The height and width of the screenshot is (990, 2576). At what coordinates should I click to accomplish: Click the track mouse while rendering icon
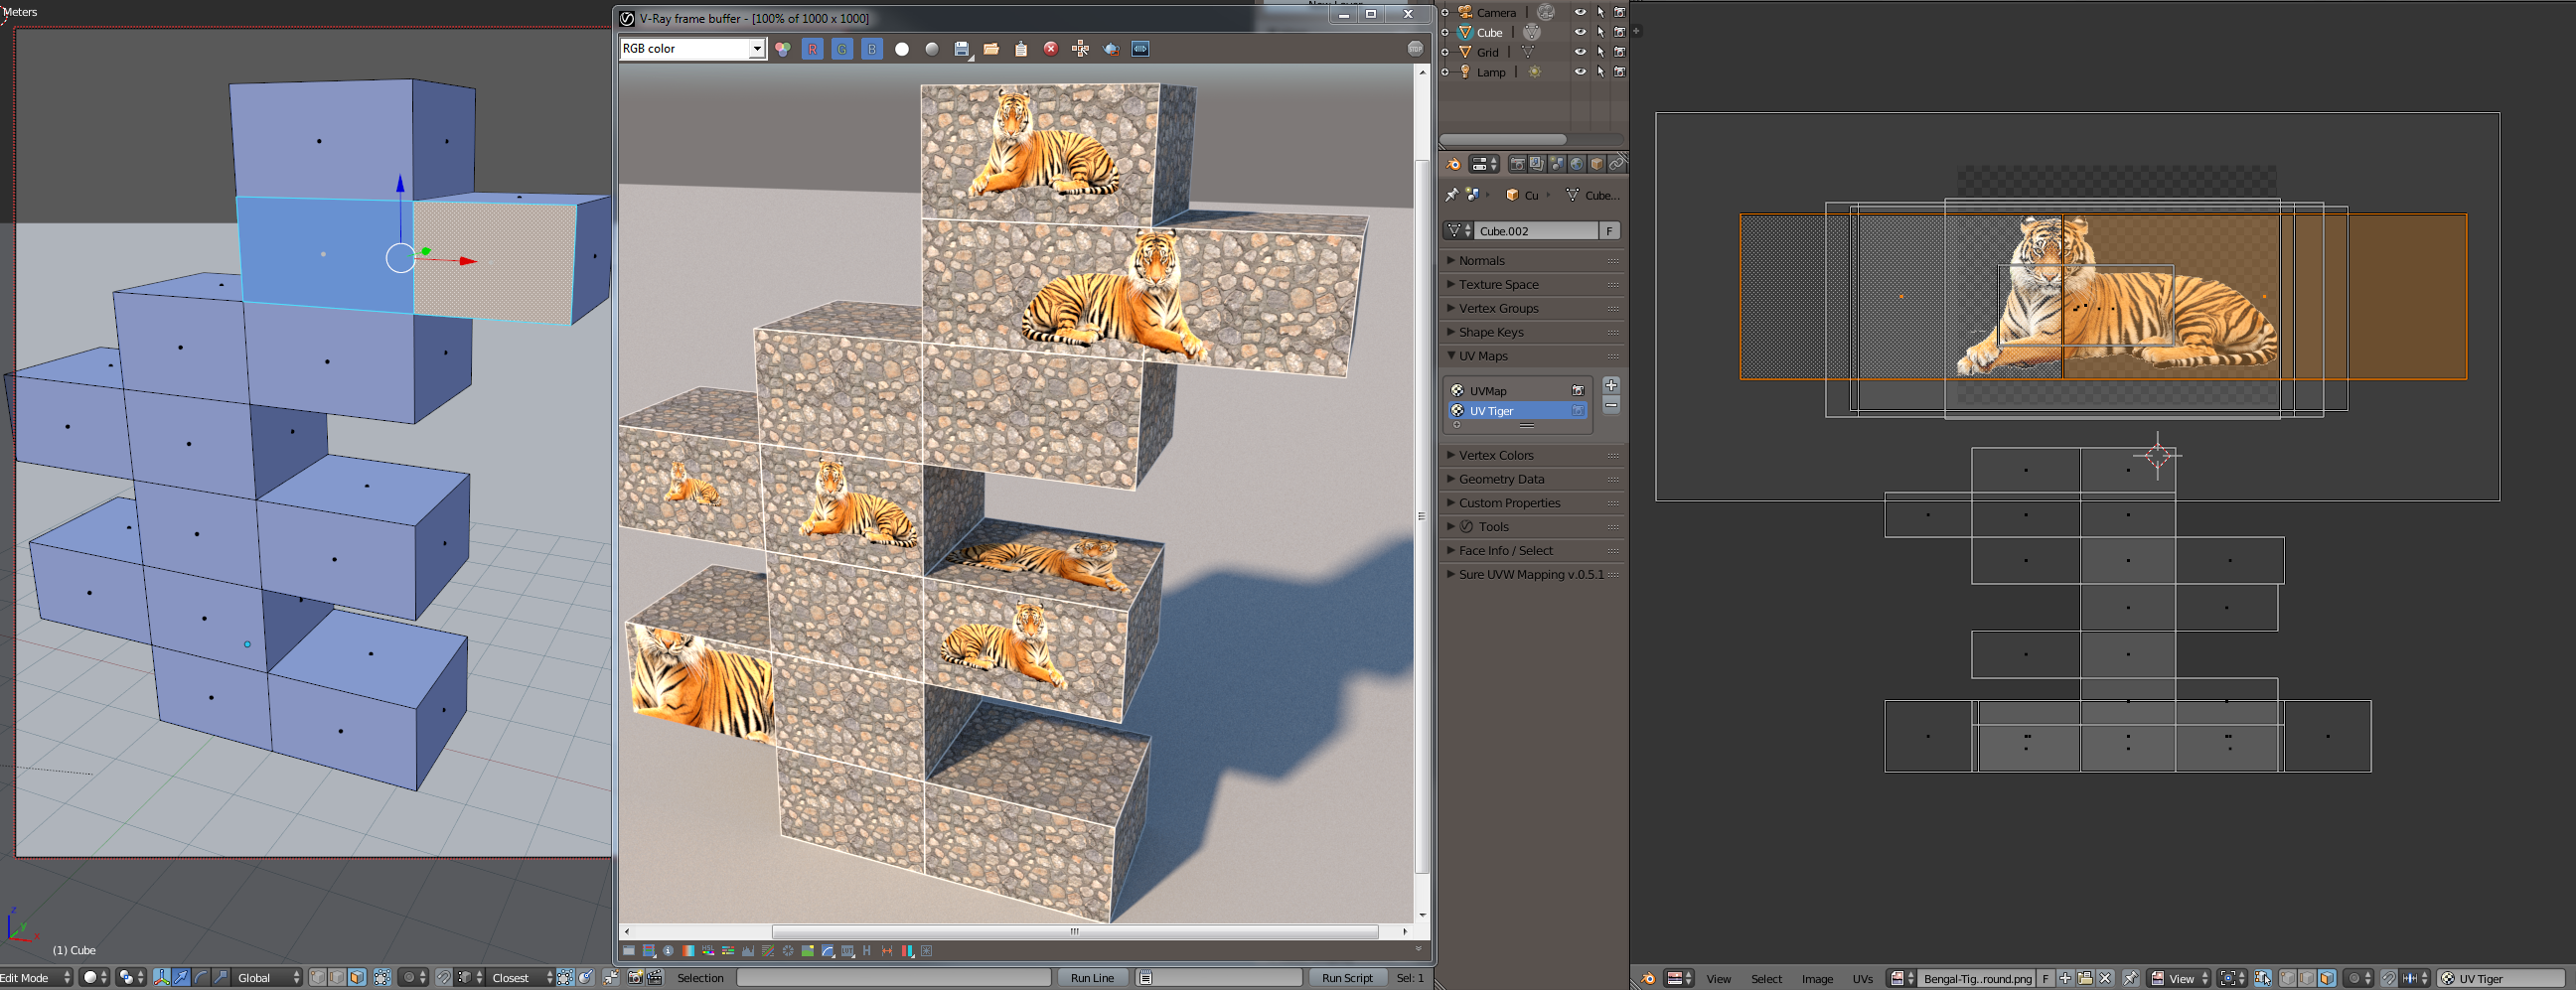[x=1081, y=49]
